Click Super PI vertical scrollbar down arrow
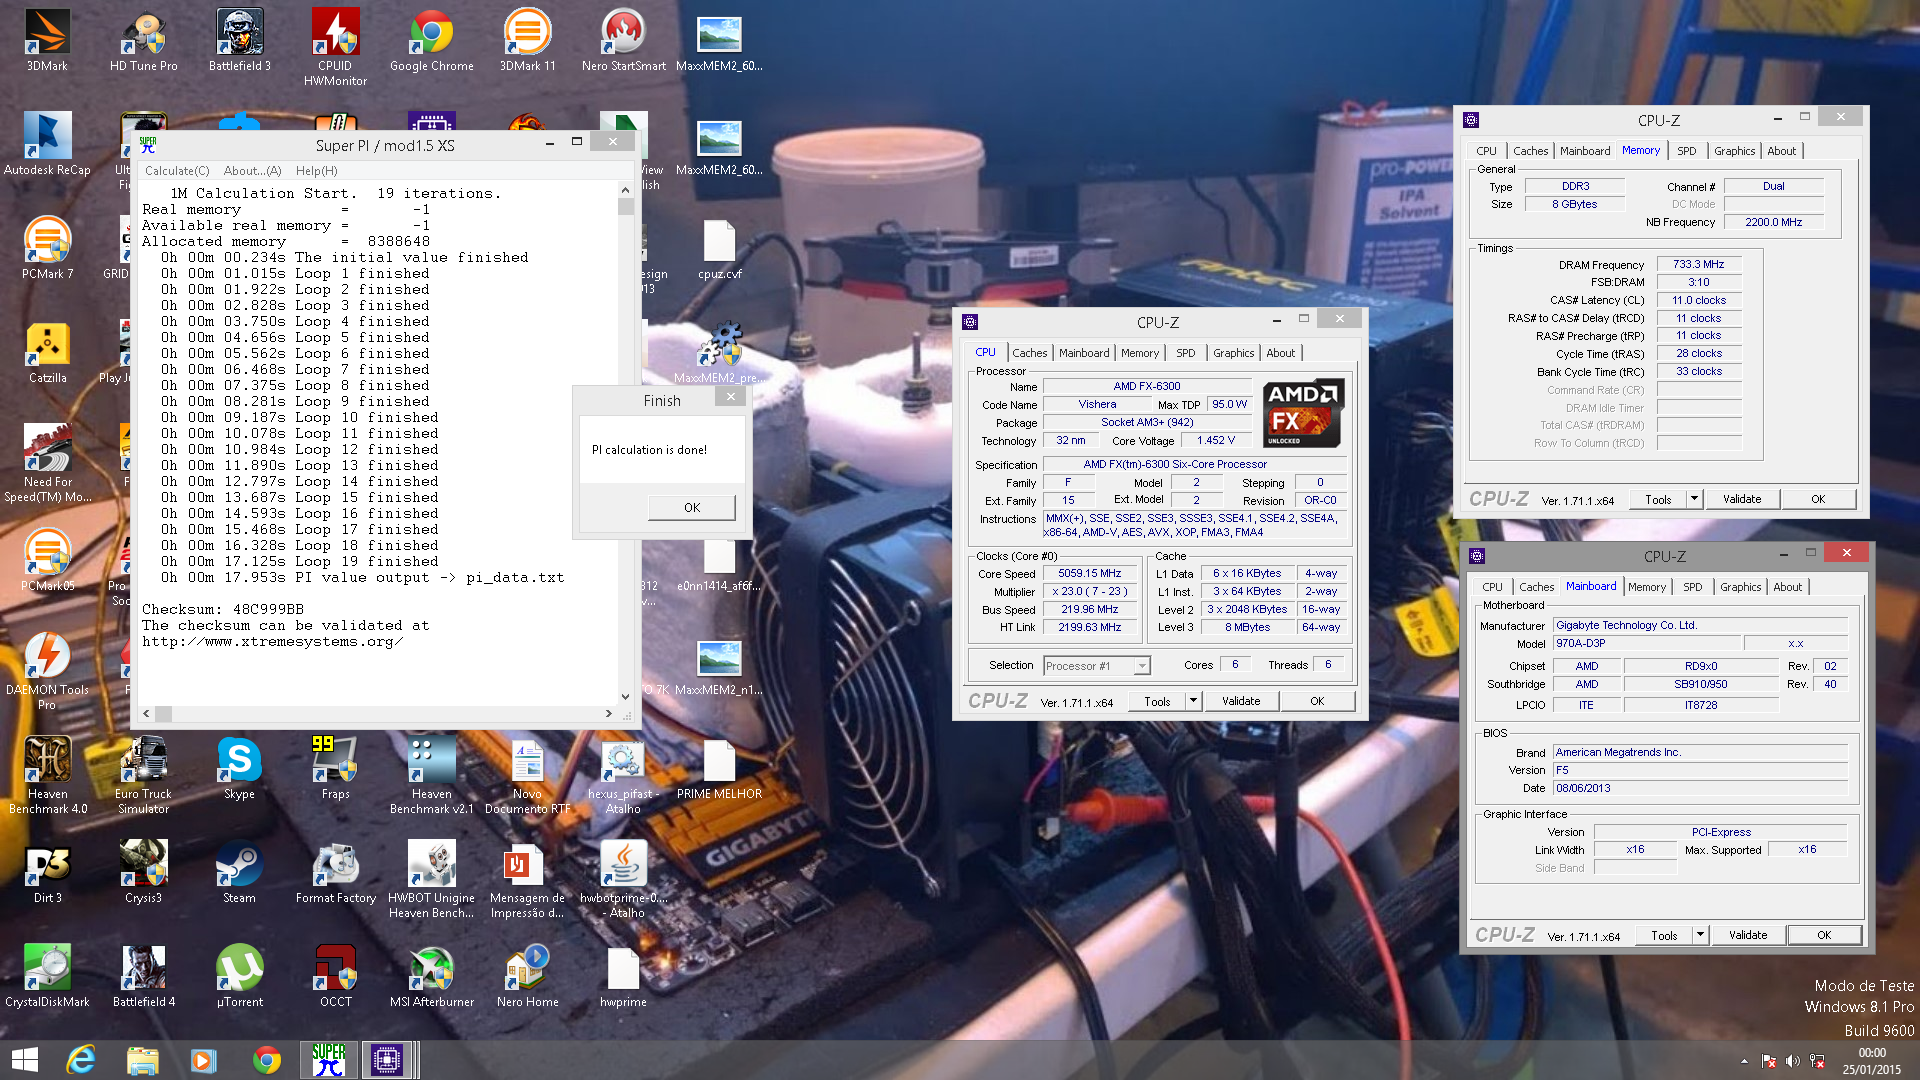The width and height of the screenshot is (1920, 1080). [625, 697]
